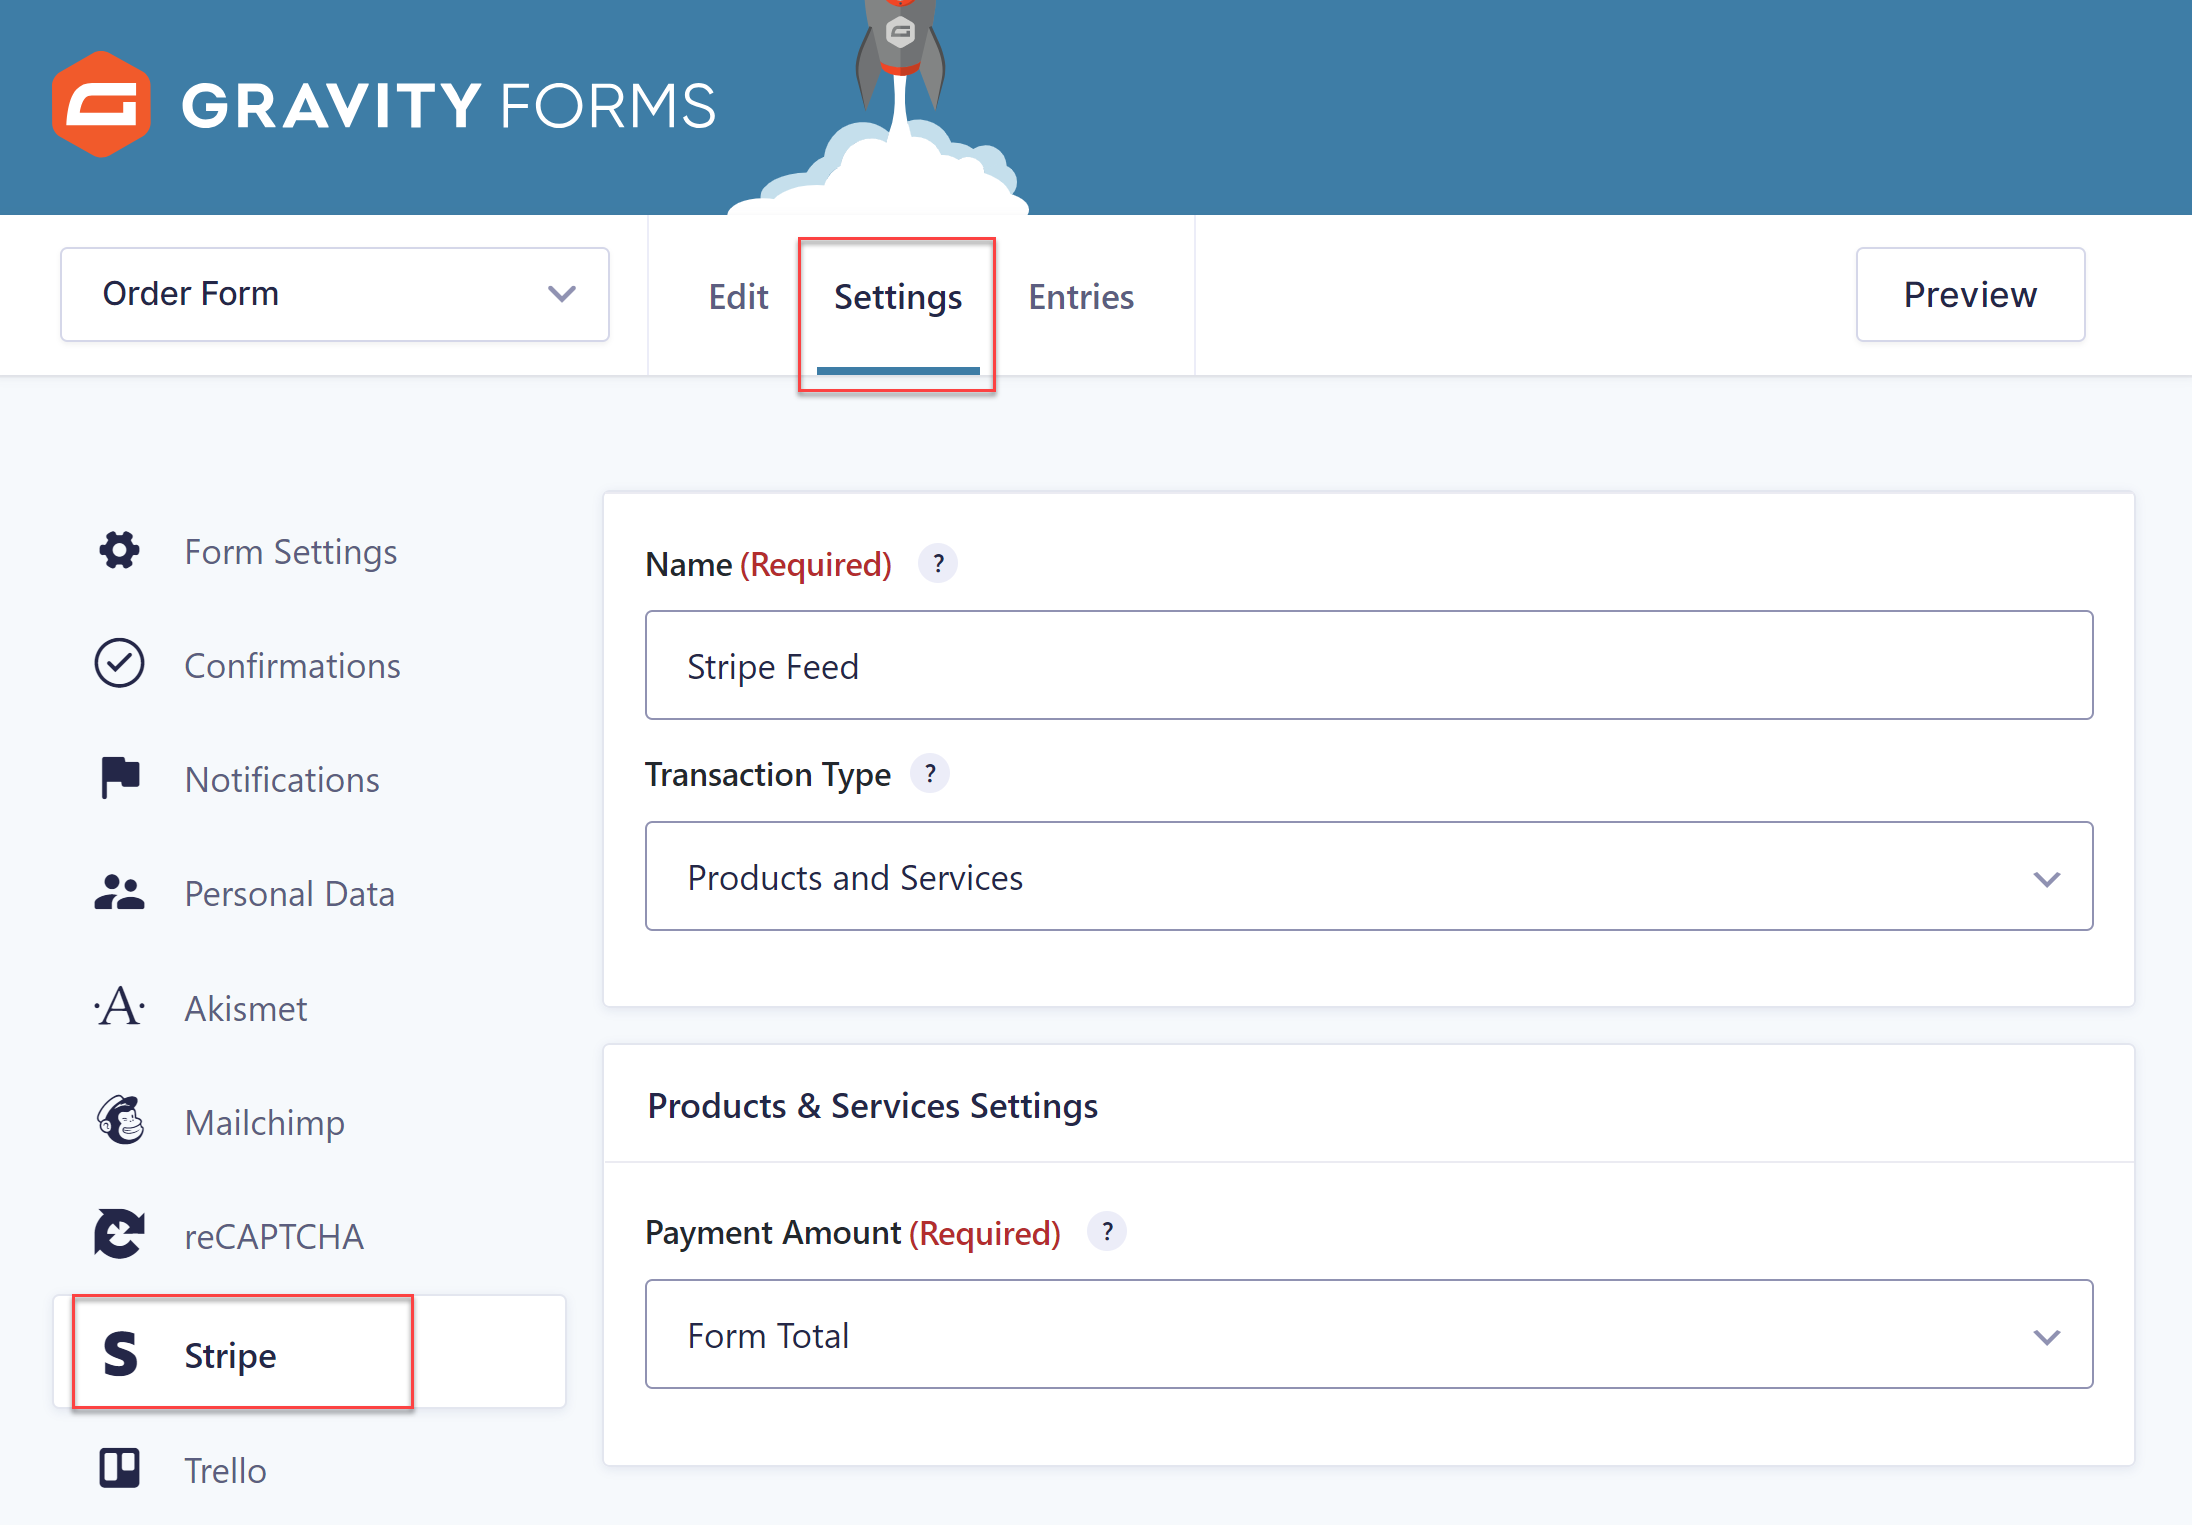2192x1525 pixels.
Task: Open Trello settings section
Action: point(310,1470)
